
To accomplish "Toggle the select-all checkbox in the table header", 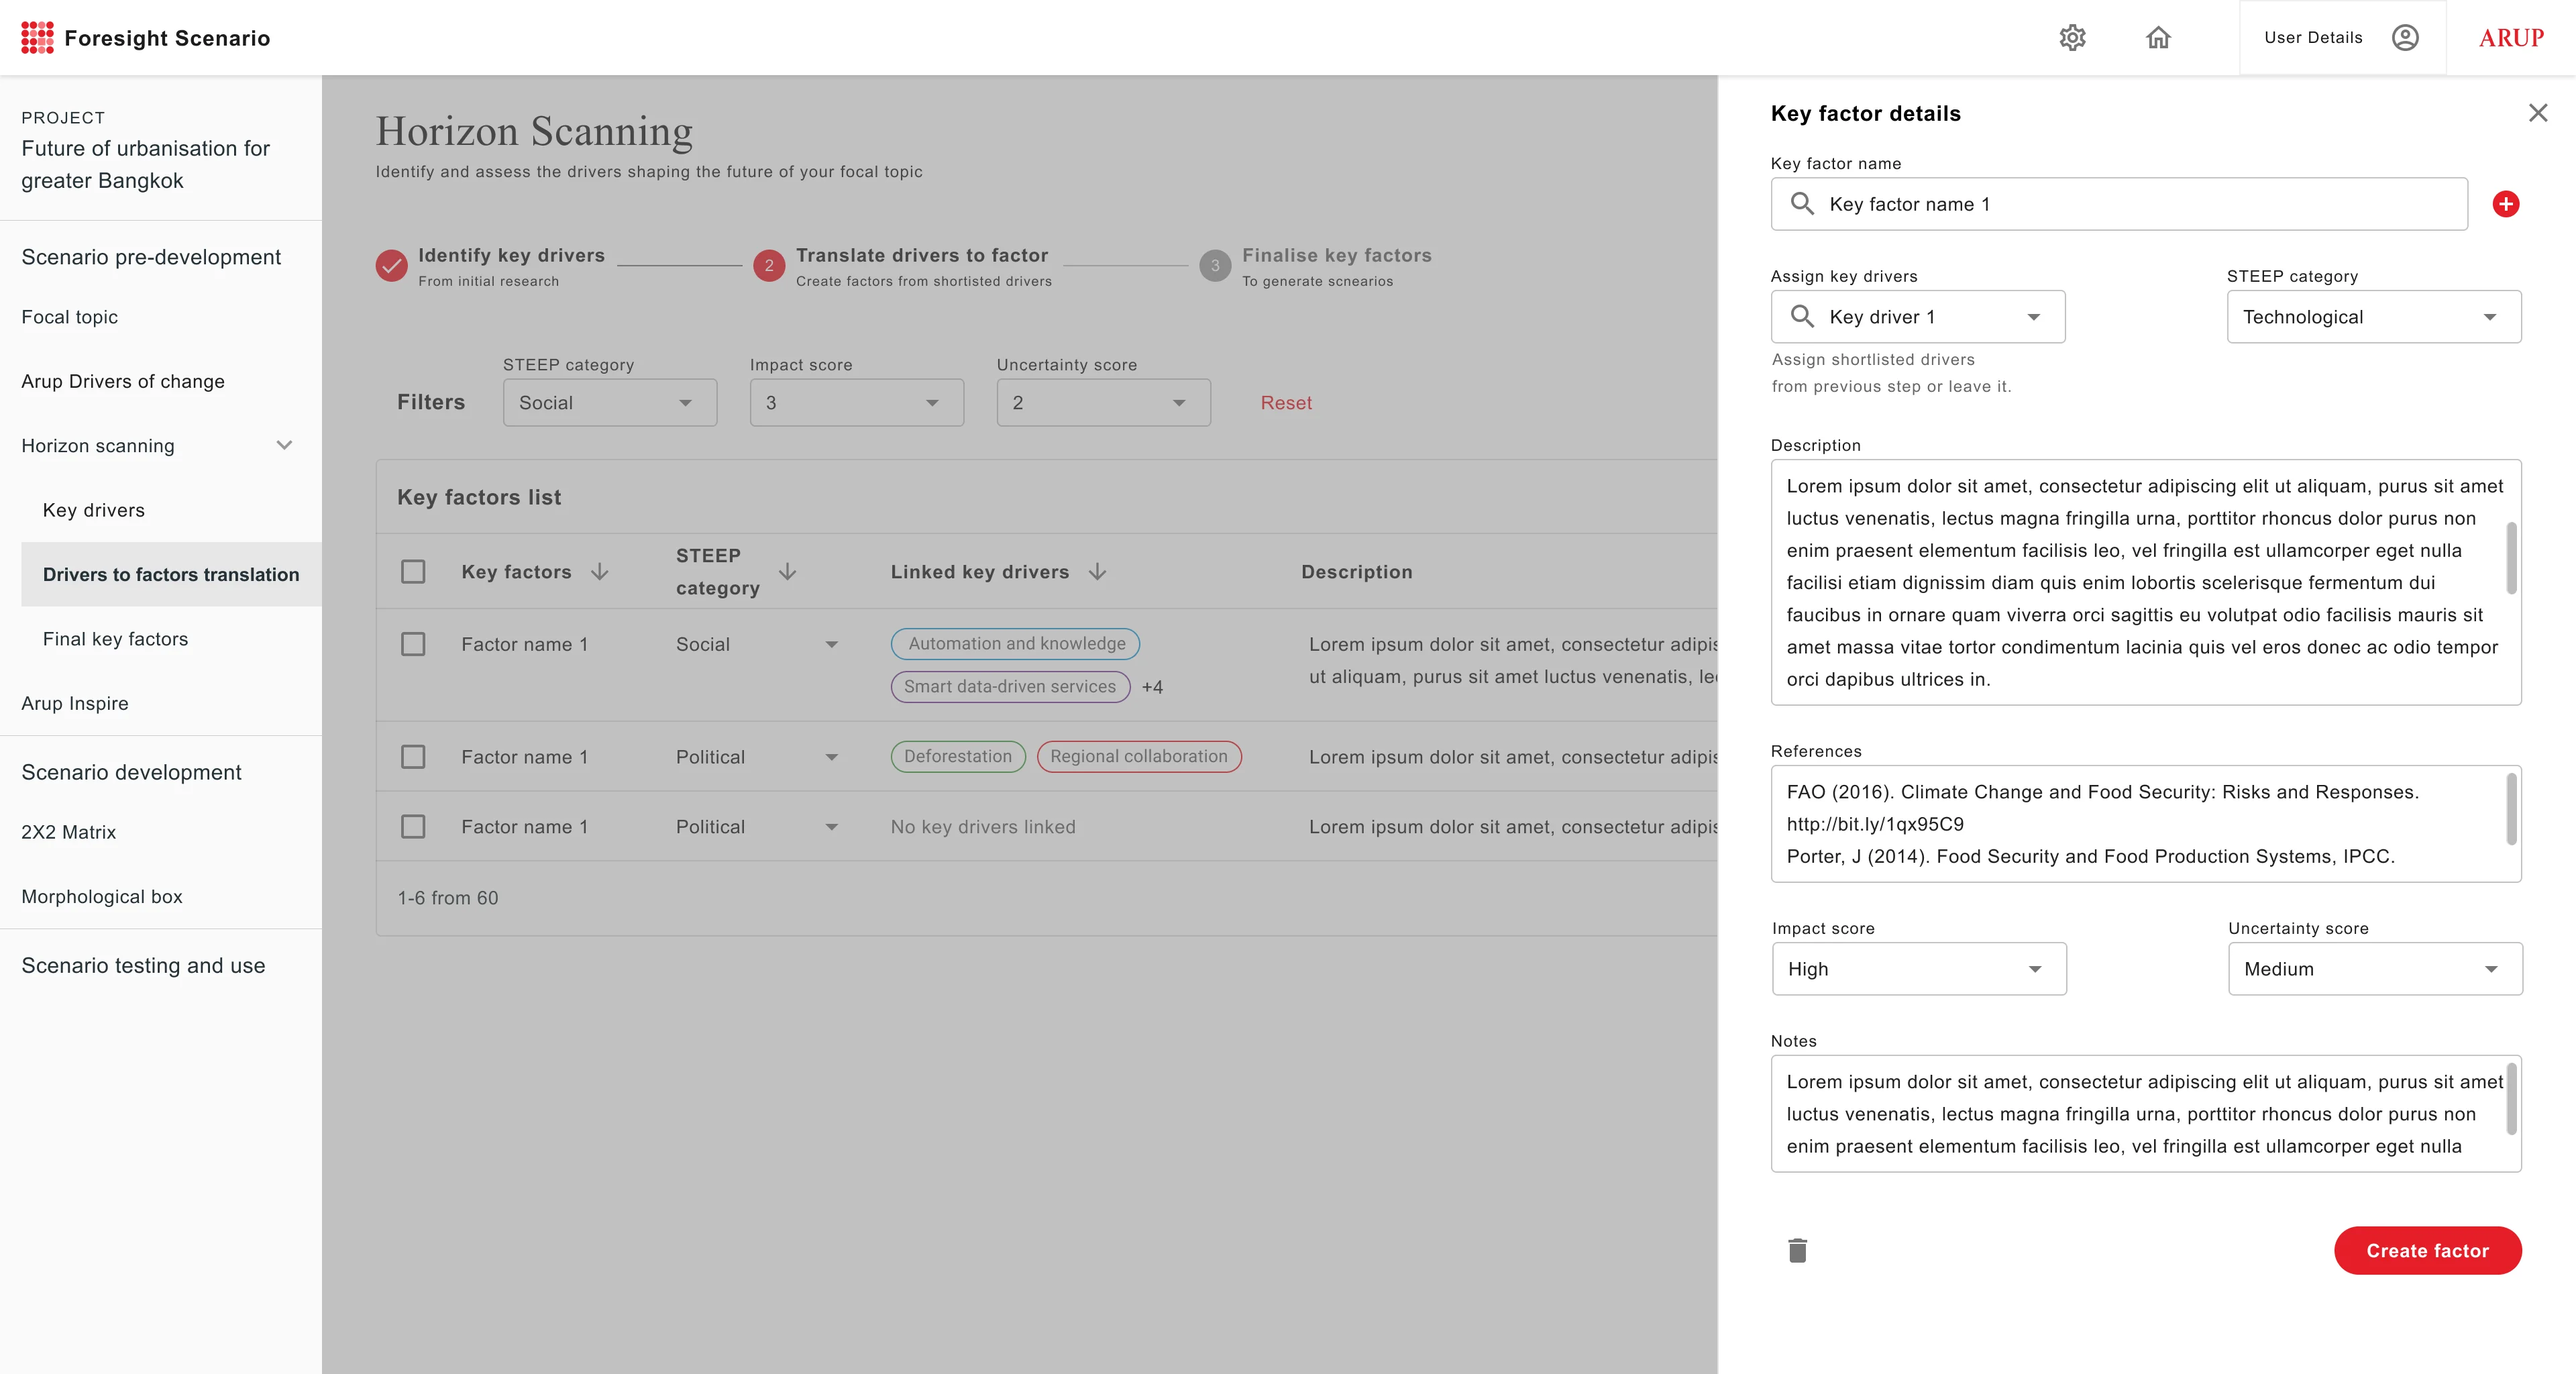I will pyautogui.click(x=413, y=572).
